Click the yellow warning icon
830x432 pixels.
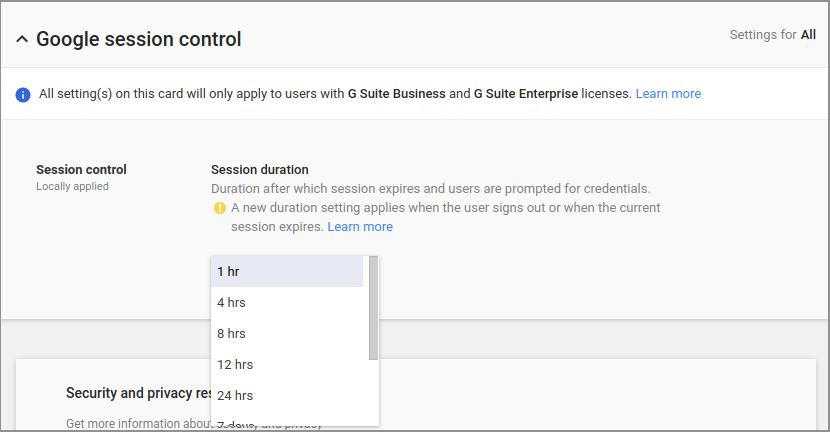pyautogui.click(x=220, y=208)
